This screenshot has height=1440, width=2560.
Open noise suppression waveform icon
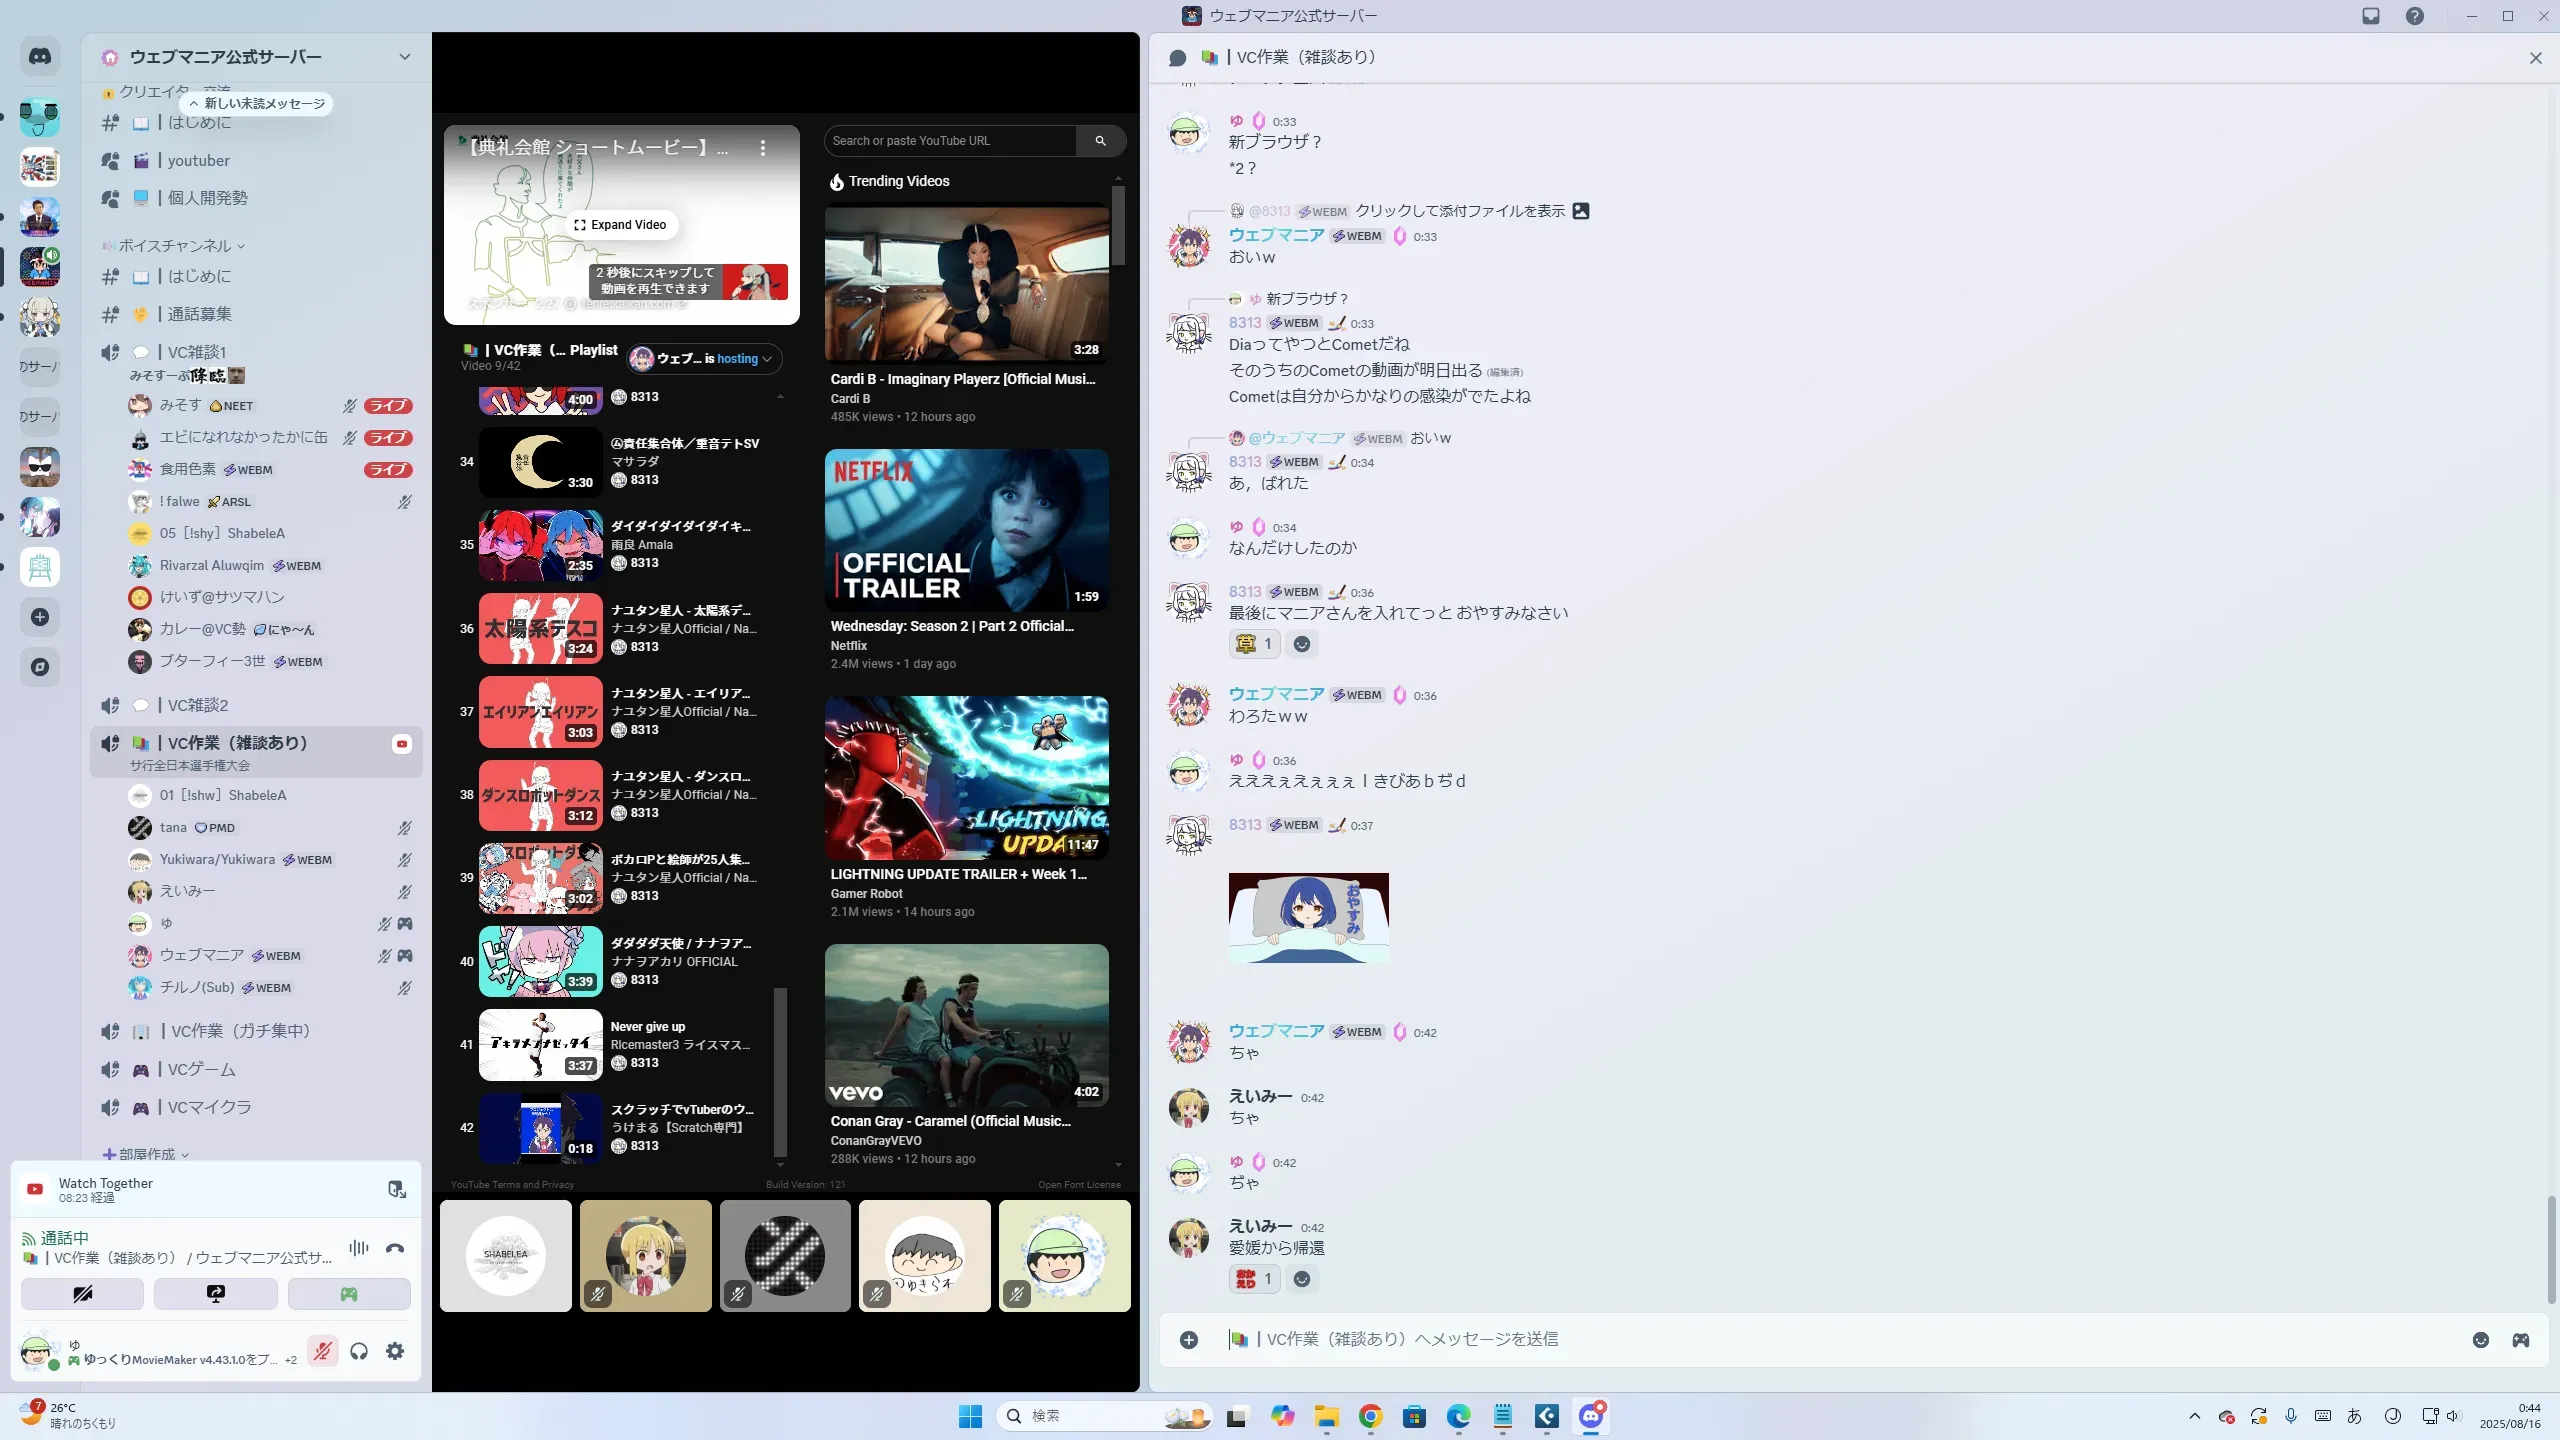[x=358, y=1248]
